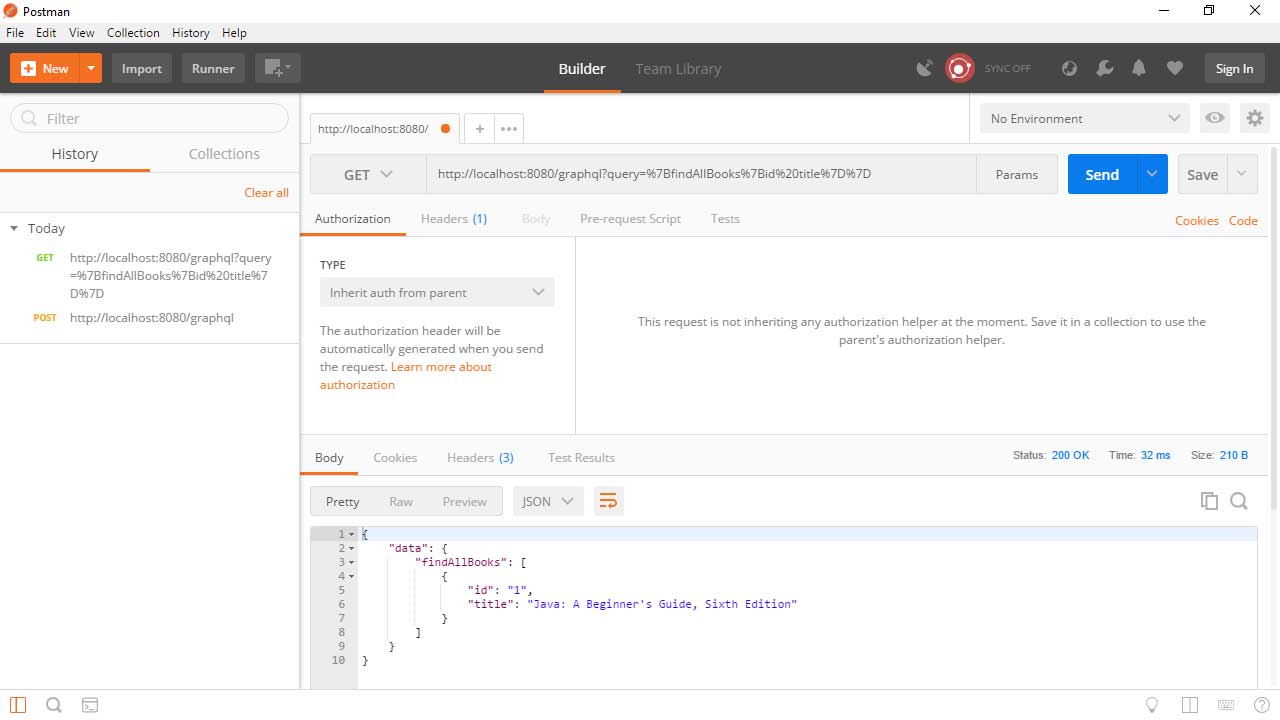Click the request URL field
Screen dimensions: 1280x720
point(701,174)
